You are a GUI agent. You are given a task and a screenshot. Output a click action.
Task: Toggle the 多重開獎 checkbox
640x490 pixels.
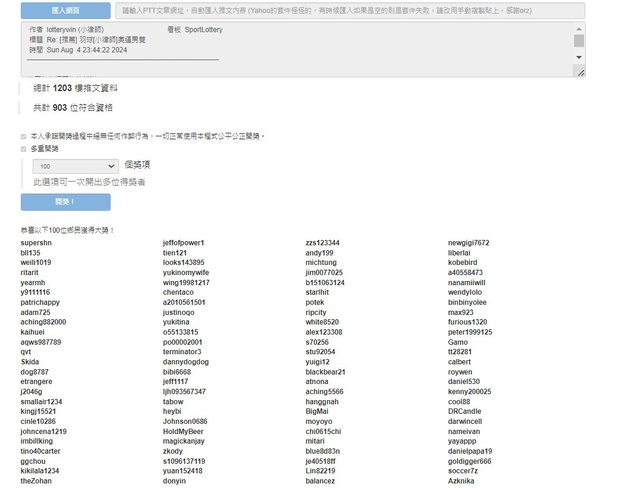pos(24,149)
